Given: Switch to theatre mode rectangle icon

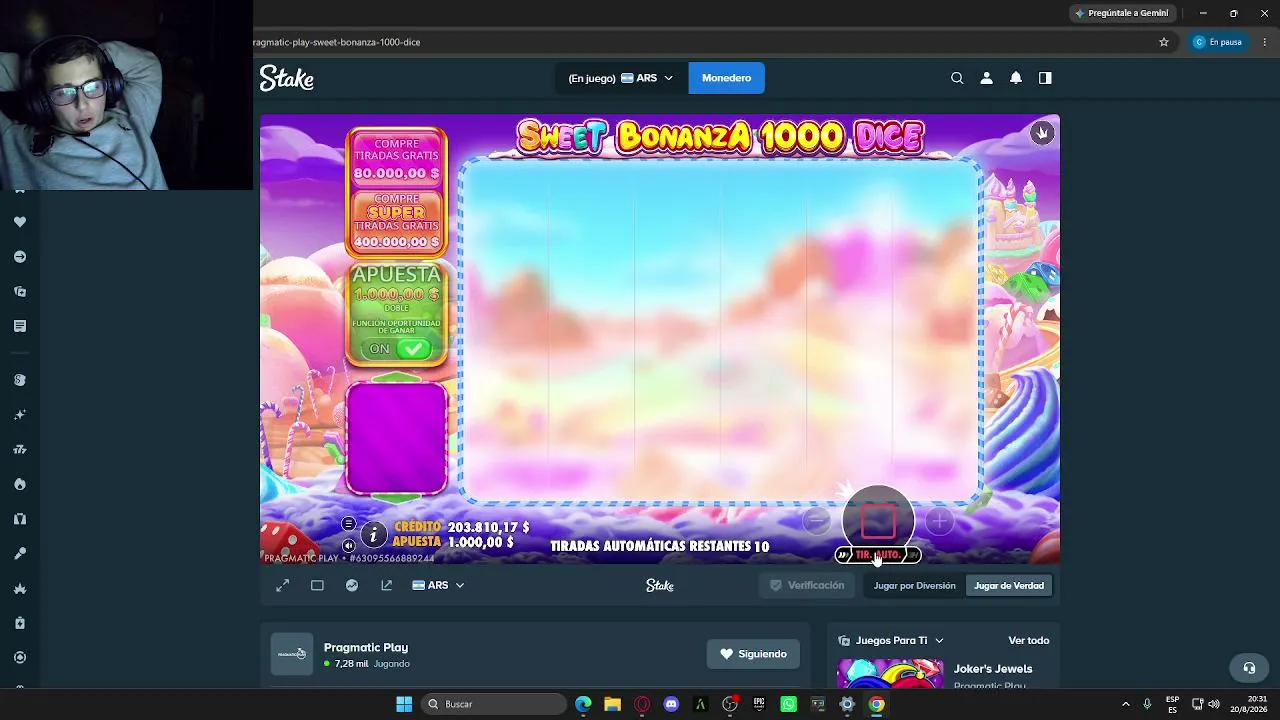Looking at the screenshot, I should [x=317, y=585].
